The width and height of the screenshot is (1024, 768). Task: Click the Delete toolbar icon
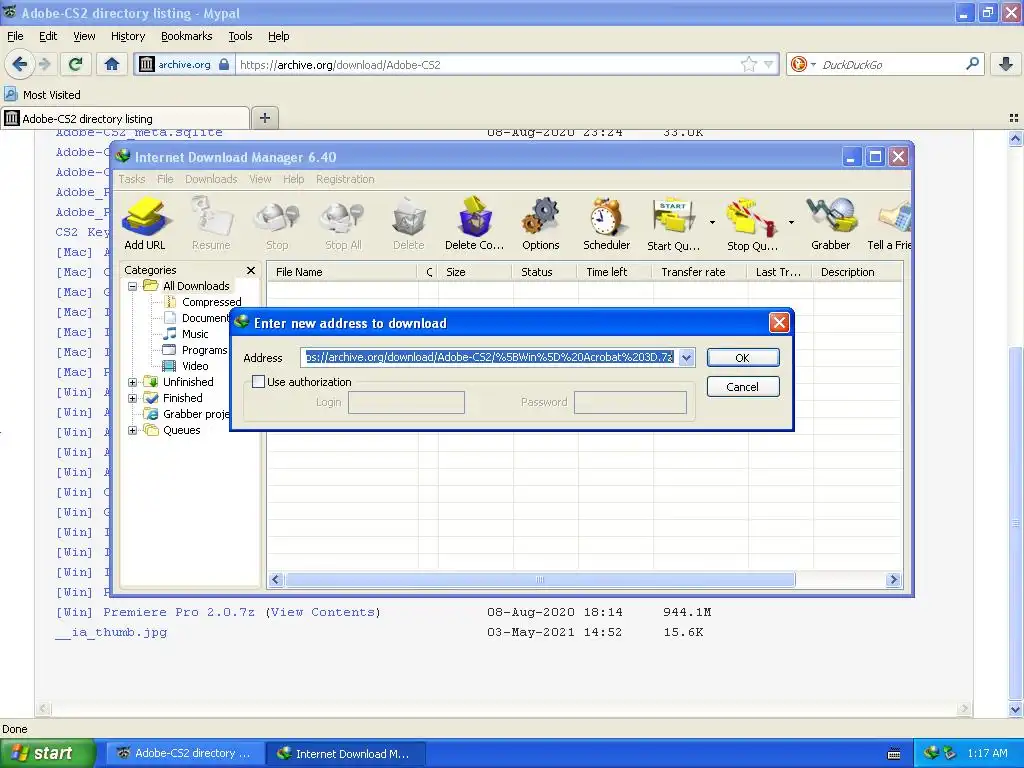409,224
